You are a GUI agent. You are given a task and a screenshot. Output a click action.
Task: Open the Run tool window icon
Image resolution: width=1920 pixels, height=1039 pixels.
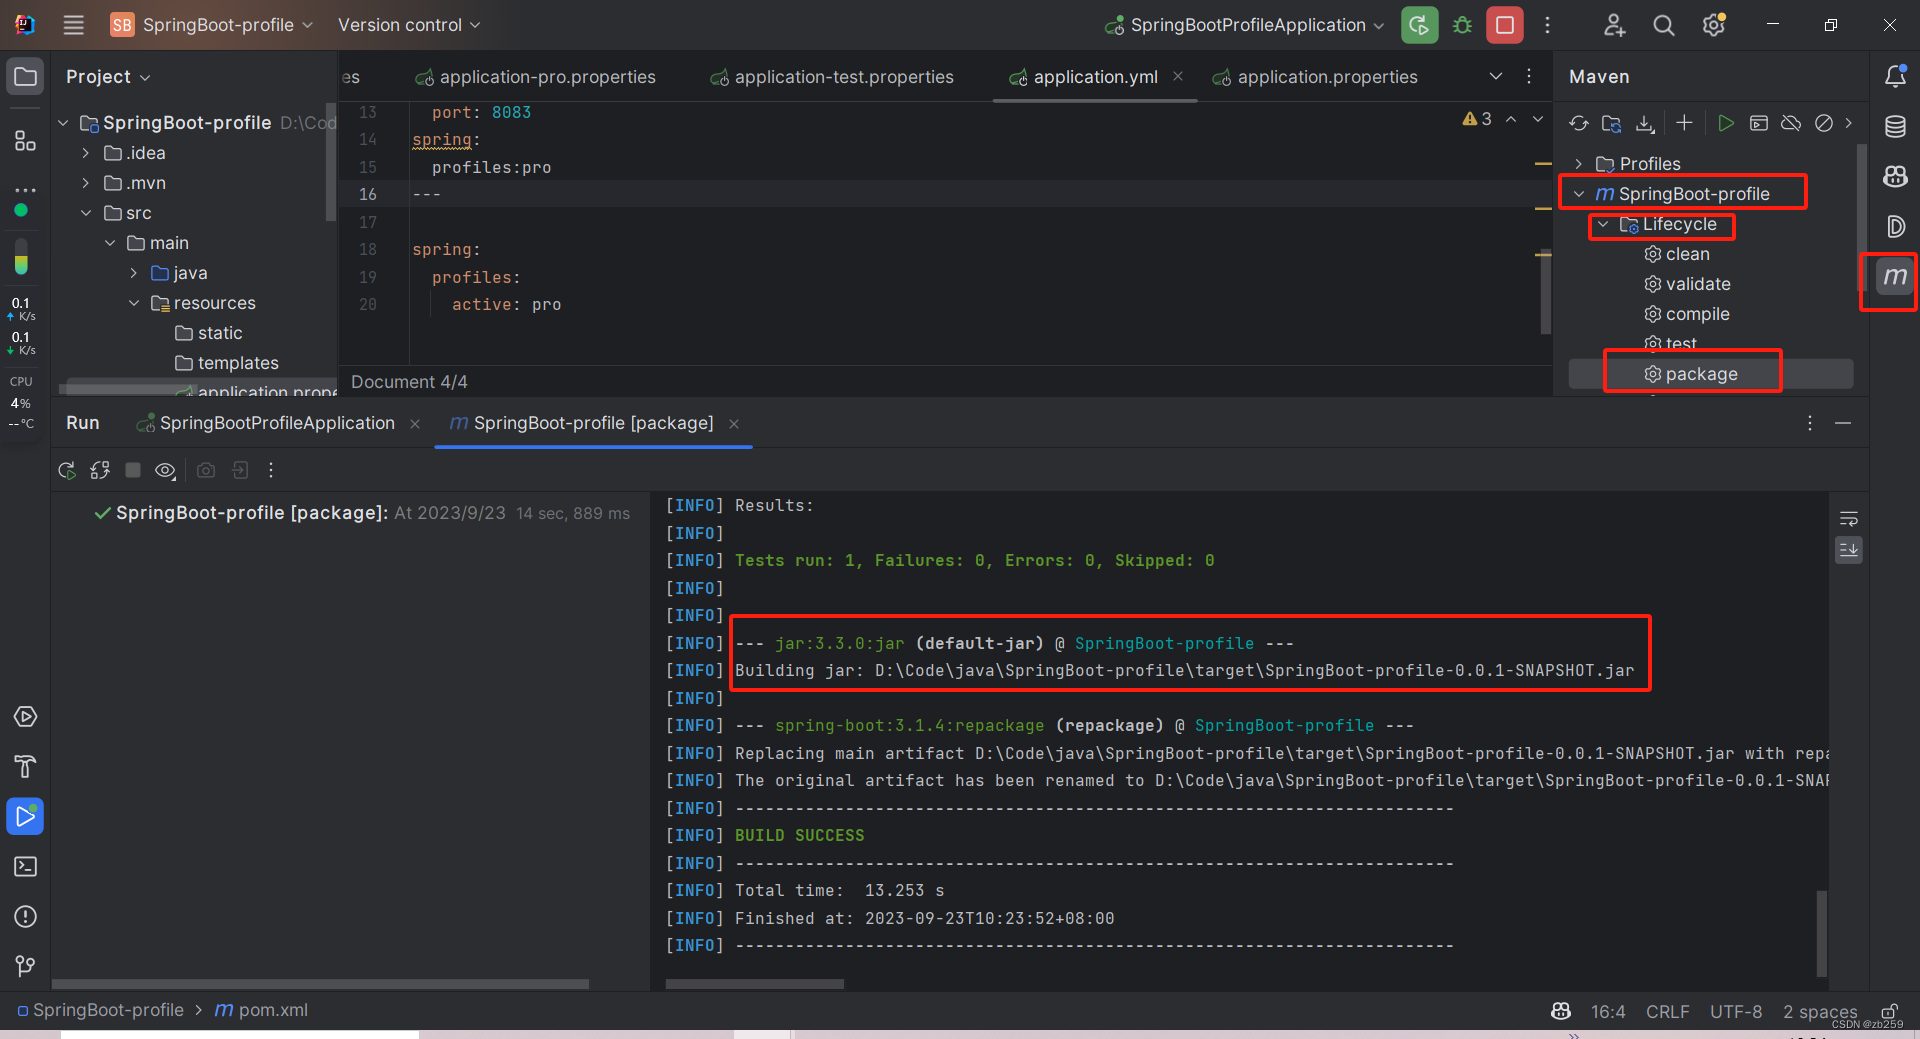25,816
